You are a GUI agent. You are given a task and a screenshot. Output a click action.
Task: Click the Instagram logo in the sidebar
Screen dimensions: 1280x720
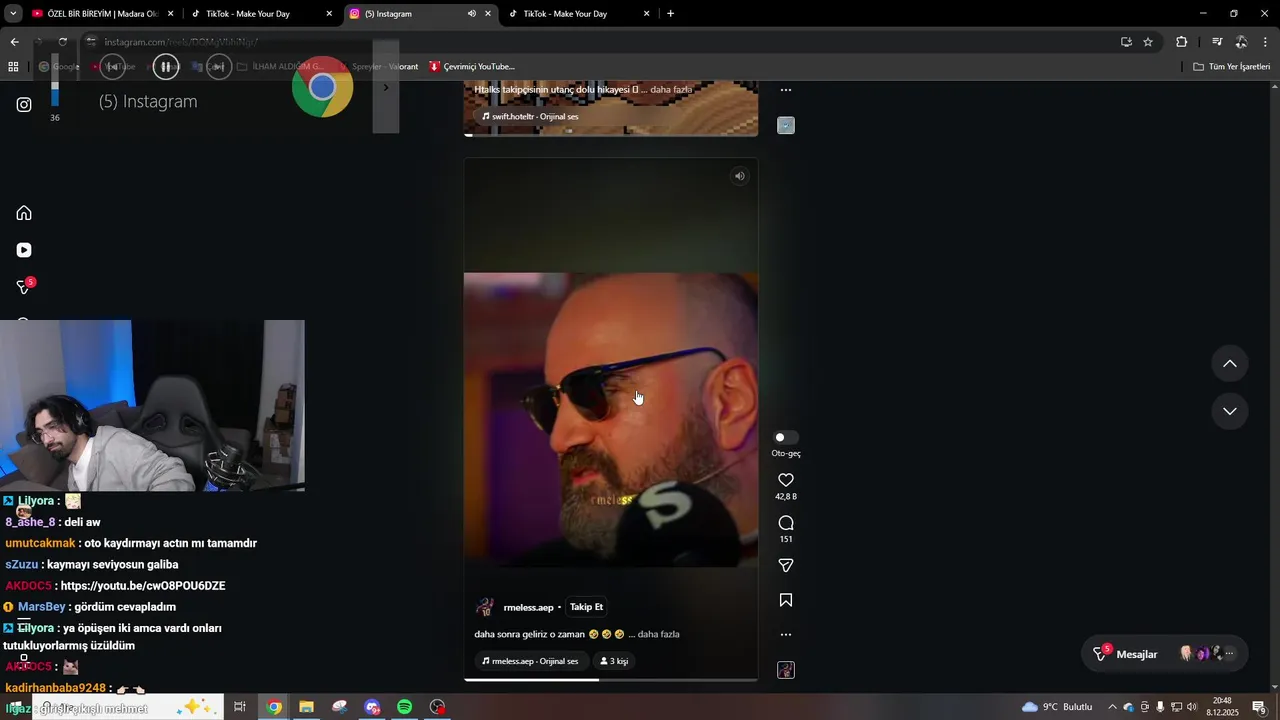coord(24,104)
